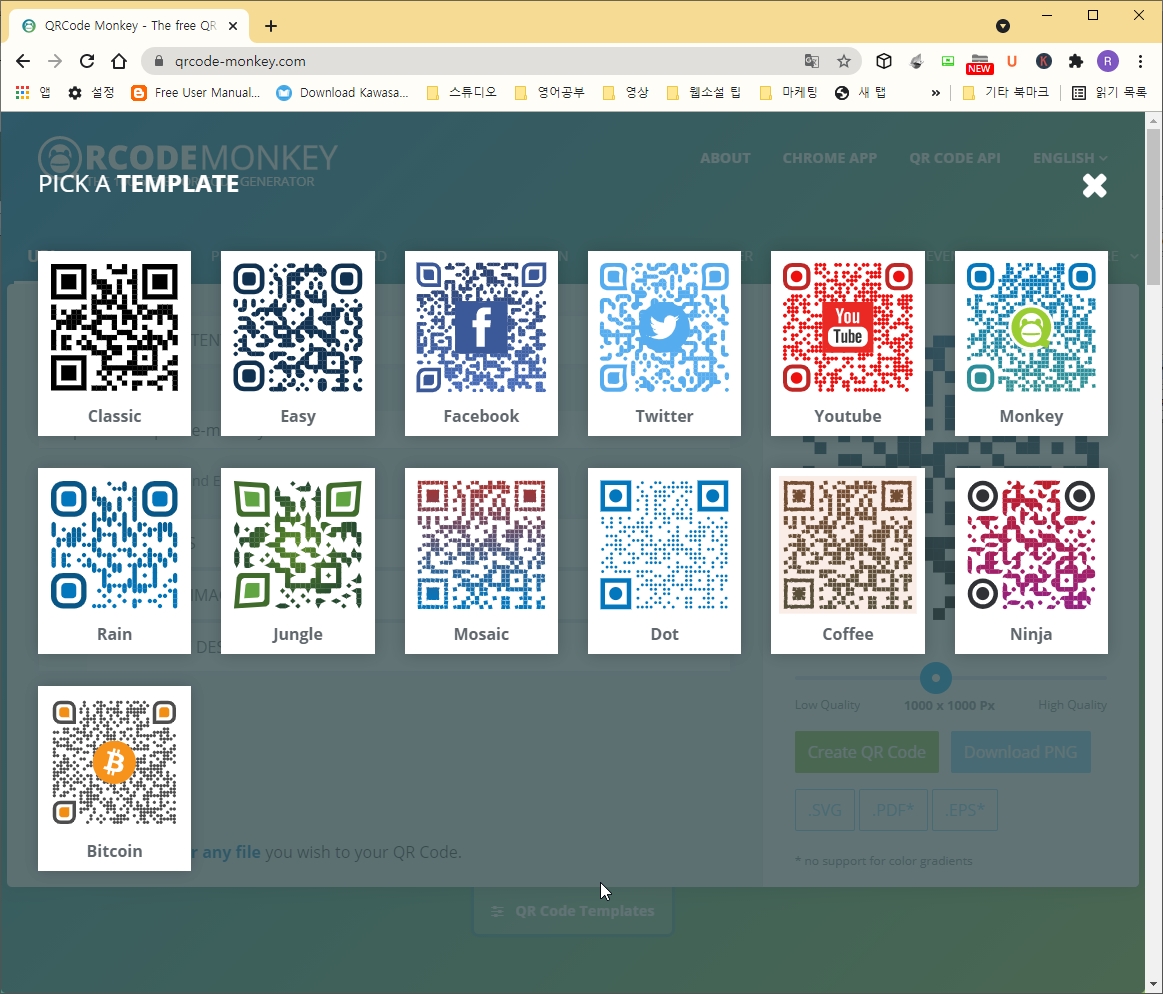Open the Download Kawasa bookmark
This screenshot has width=1163, height=994.
[x=342, y=93]
